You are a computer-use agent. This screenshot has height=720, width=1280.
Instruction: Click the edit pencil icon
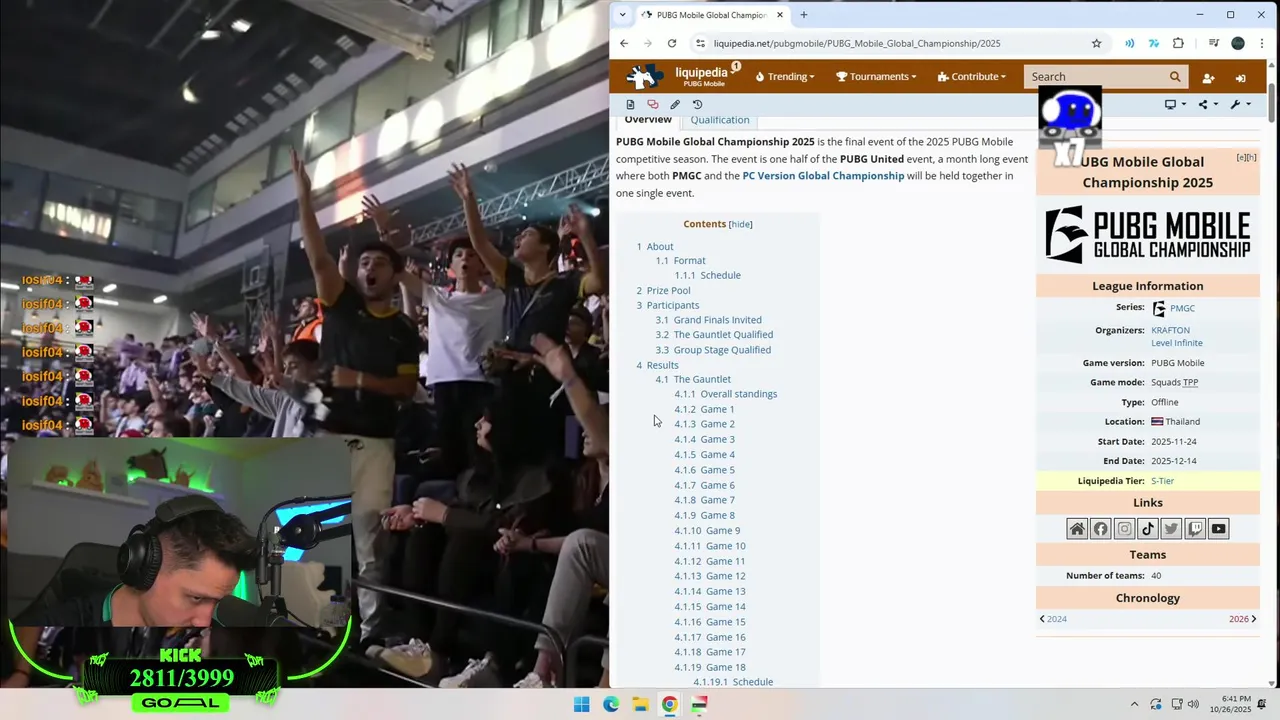coord(675,104)
